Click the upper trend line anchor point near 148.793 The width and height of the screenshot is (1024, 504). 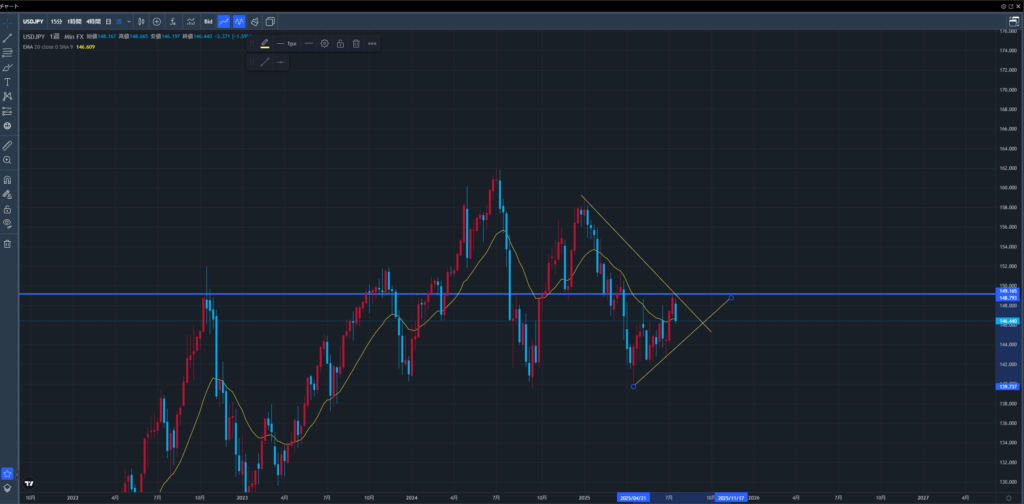(x=731, y=298)
